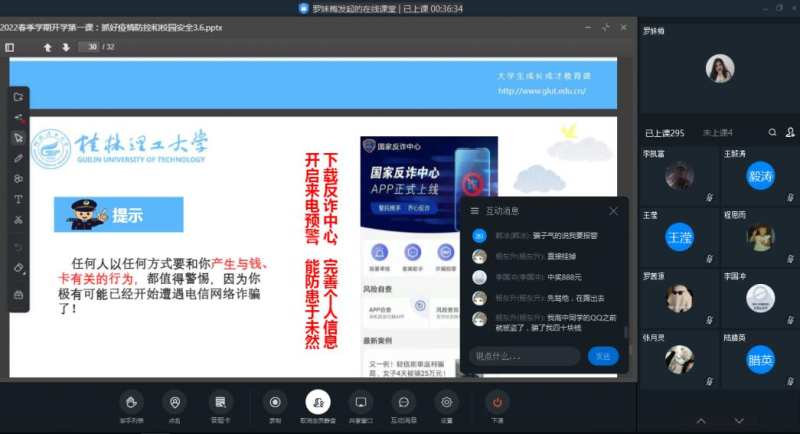Collapse participant list with the up chevron
Image resolution: width=800 pixels, height=434 pixels.
[699, 420]
